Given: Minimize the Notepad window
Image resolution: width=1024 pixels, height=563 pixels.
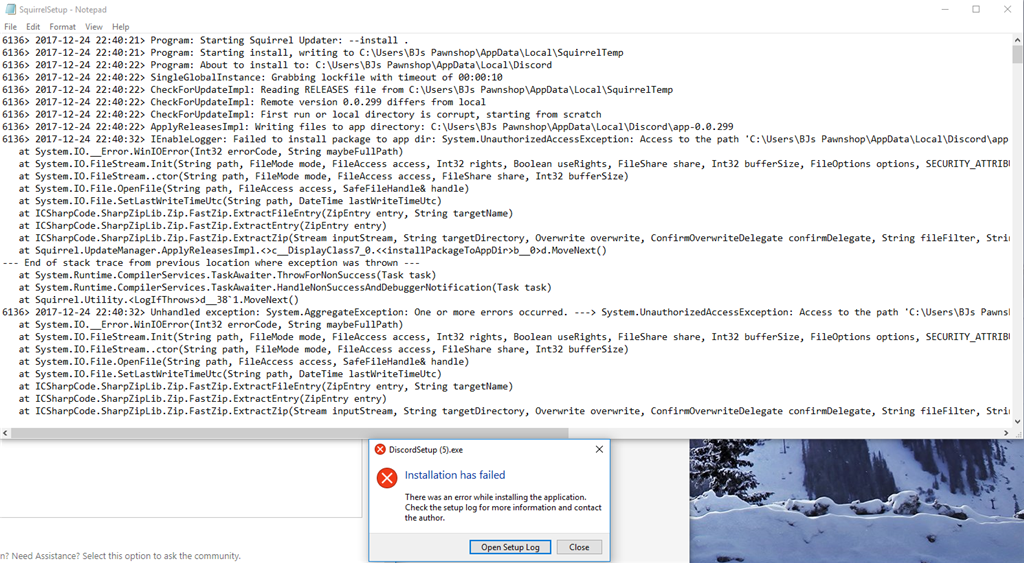Looking at the screenshot, I should tap(946, 9).
